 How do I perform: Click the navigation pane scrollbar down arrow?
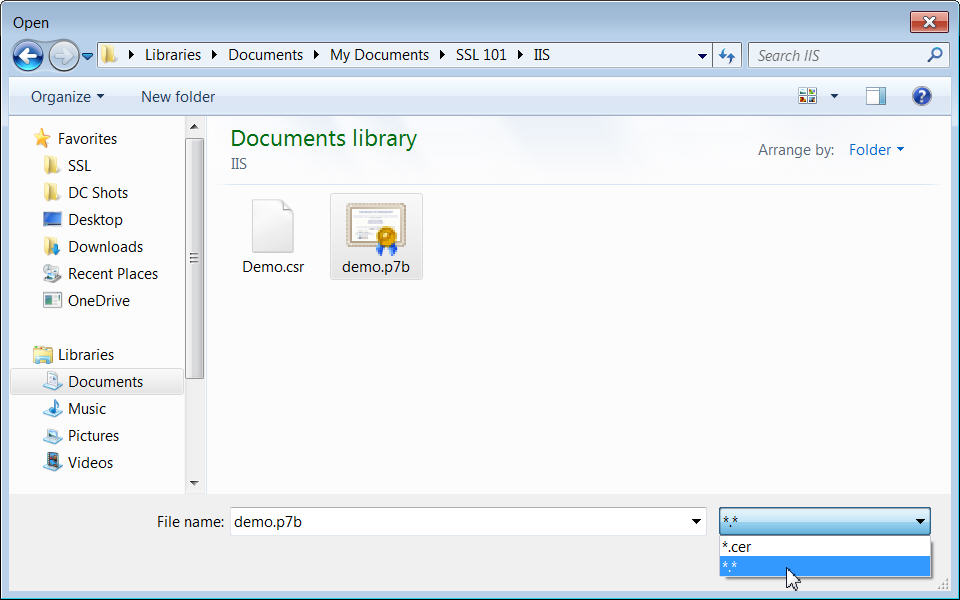195,483
